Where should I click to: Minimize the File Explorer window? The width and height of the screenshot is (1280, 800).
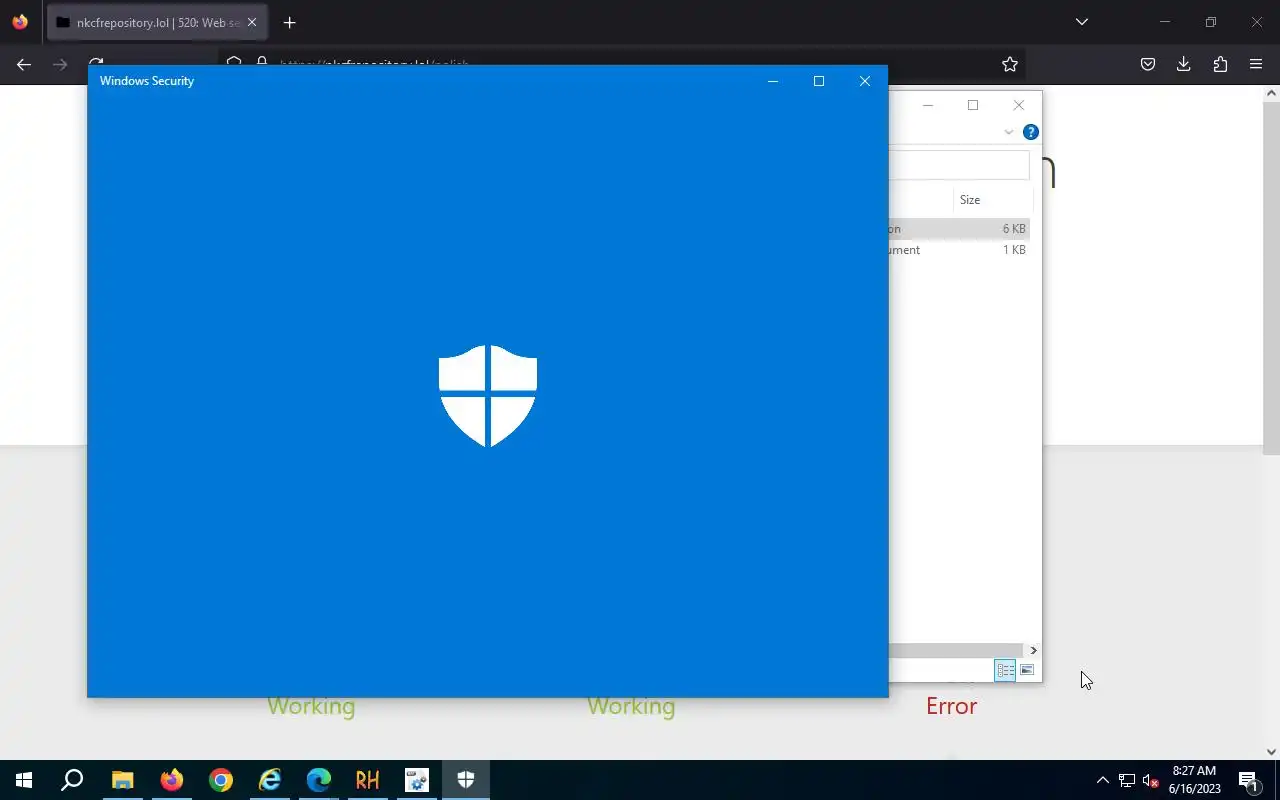click(928, 105)
